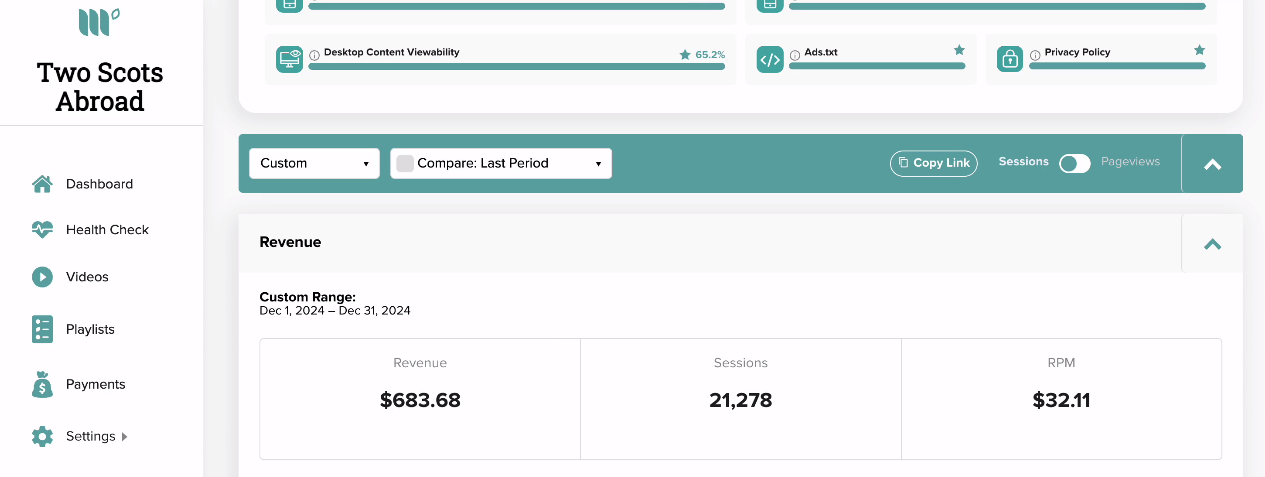Collapse the teal filter bar chevron
This screenshot has width=1265, height=477.
[x=1212, y=164]
